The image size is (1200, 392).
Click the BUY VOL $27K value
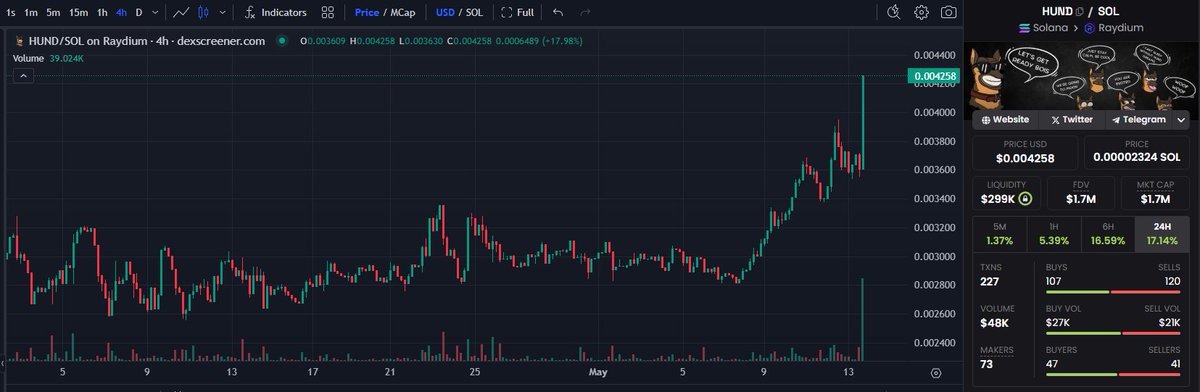pos(1059,323)
